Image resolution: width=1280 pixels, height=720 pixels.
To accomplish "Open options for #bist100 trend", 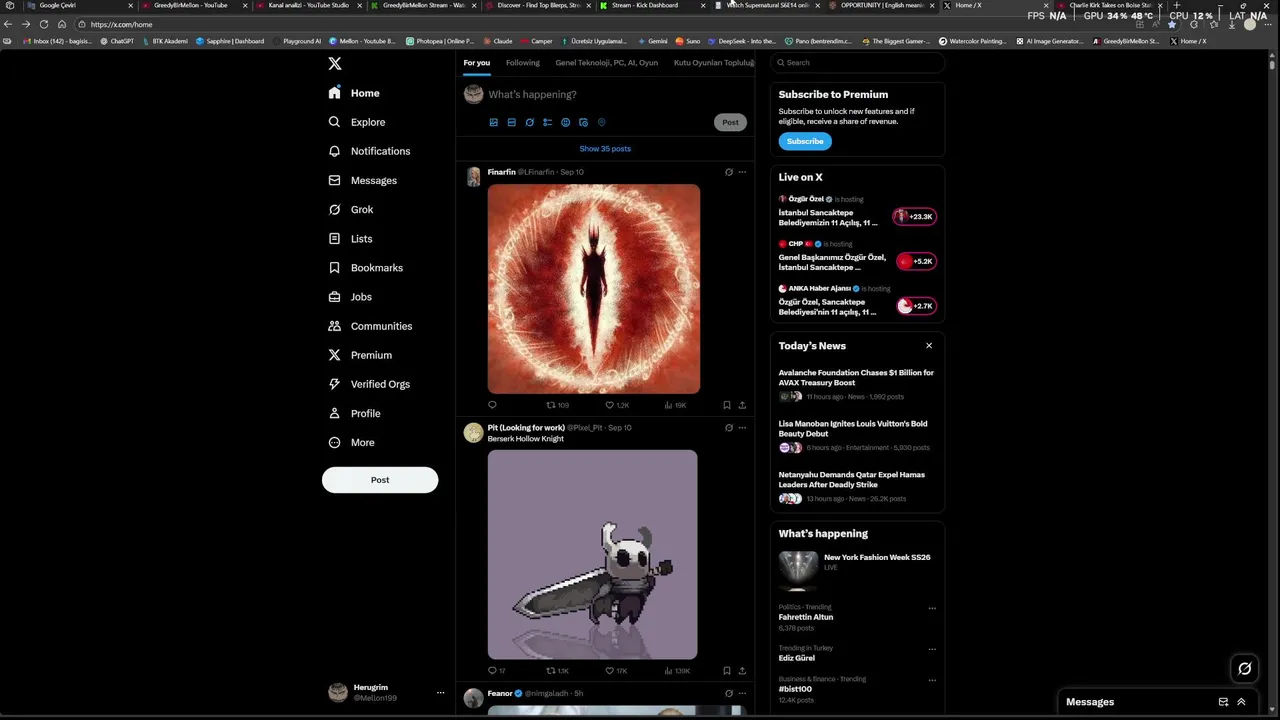I will coord(932,680).
